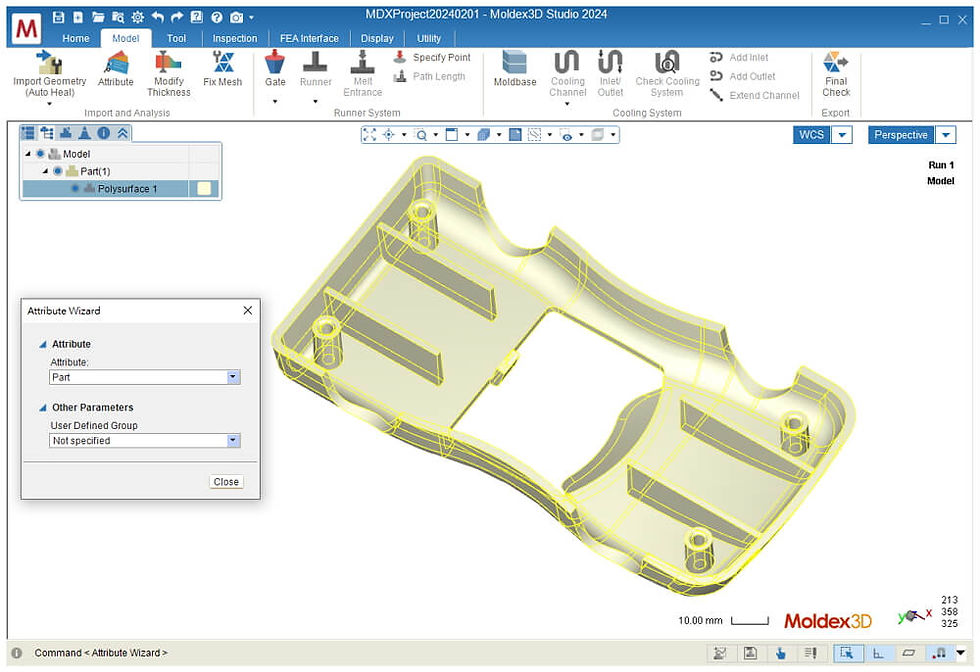This screenshot has height=672, width=980.
Task: Collapse panel with double-chevron icon
Action: tap(122, 133)
